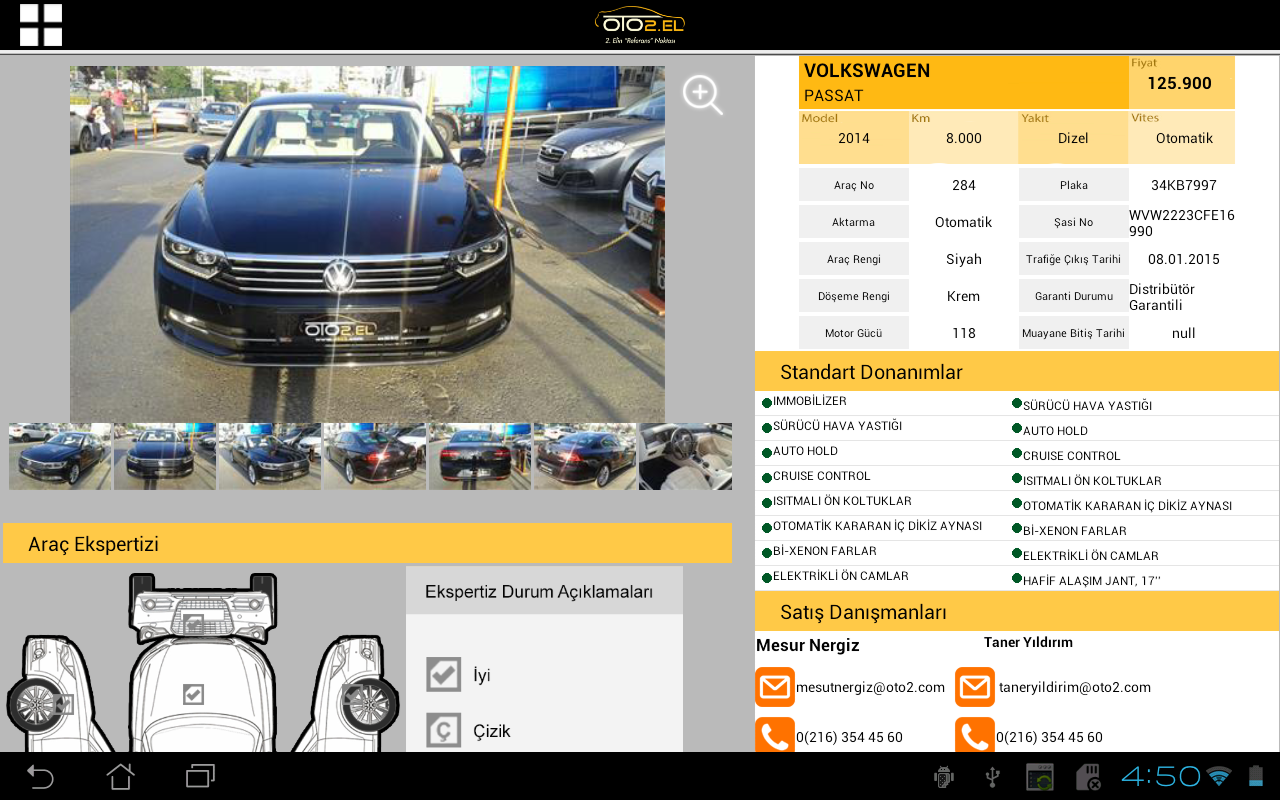Select interior seats thumbnail
This screenshot has height=800, width=1280.
pos(686,456)
